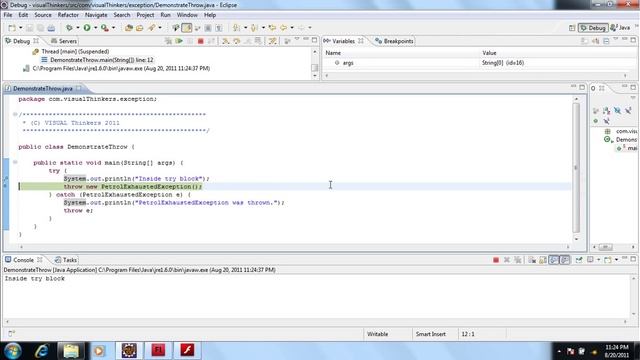Click the Pin Console icon
640x360 pixels.
(x=579, y=260)
